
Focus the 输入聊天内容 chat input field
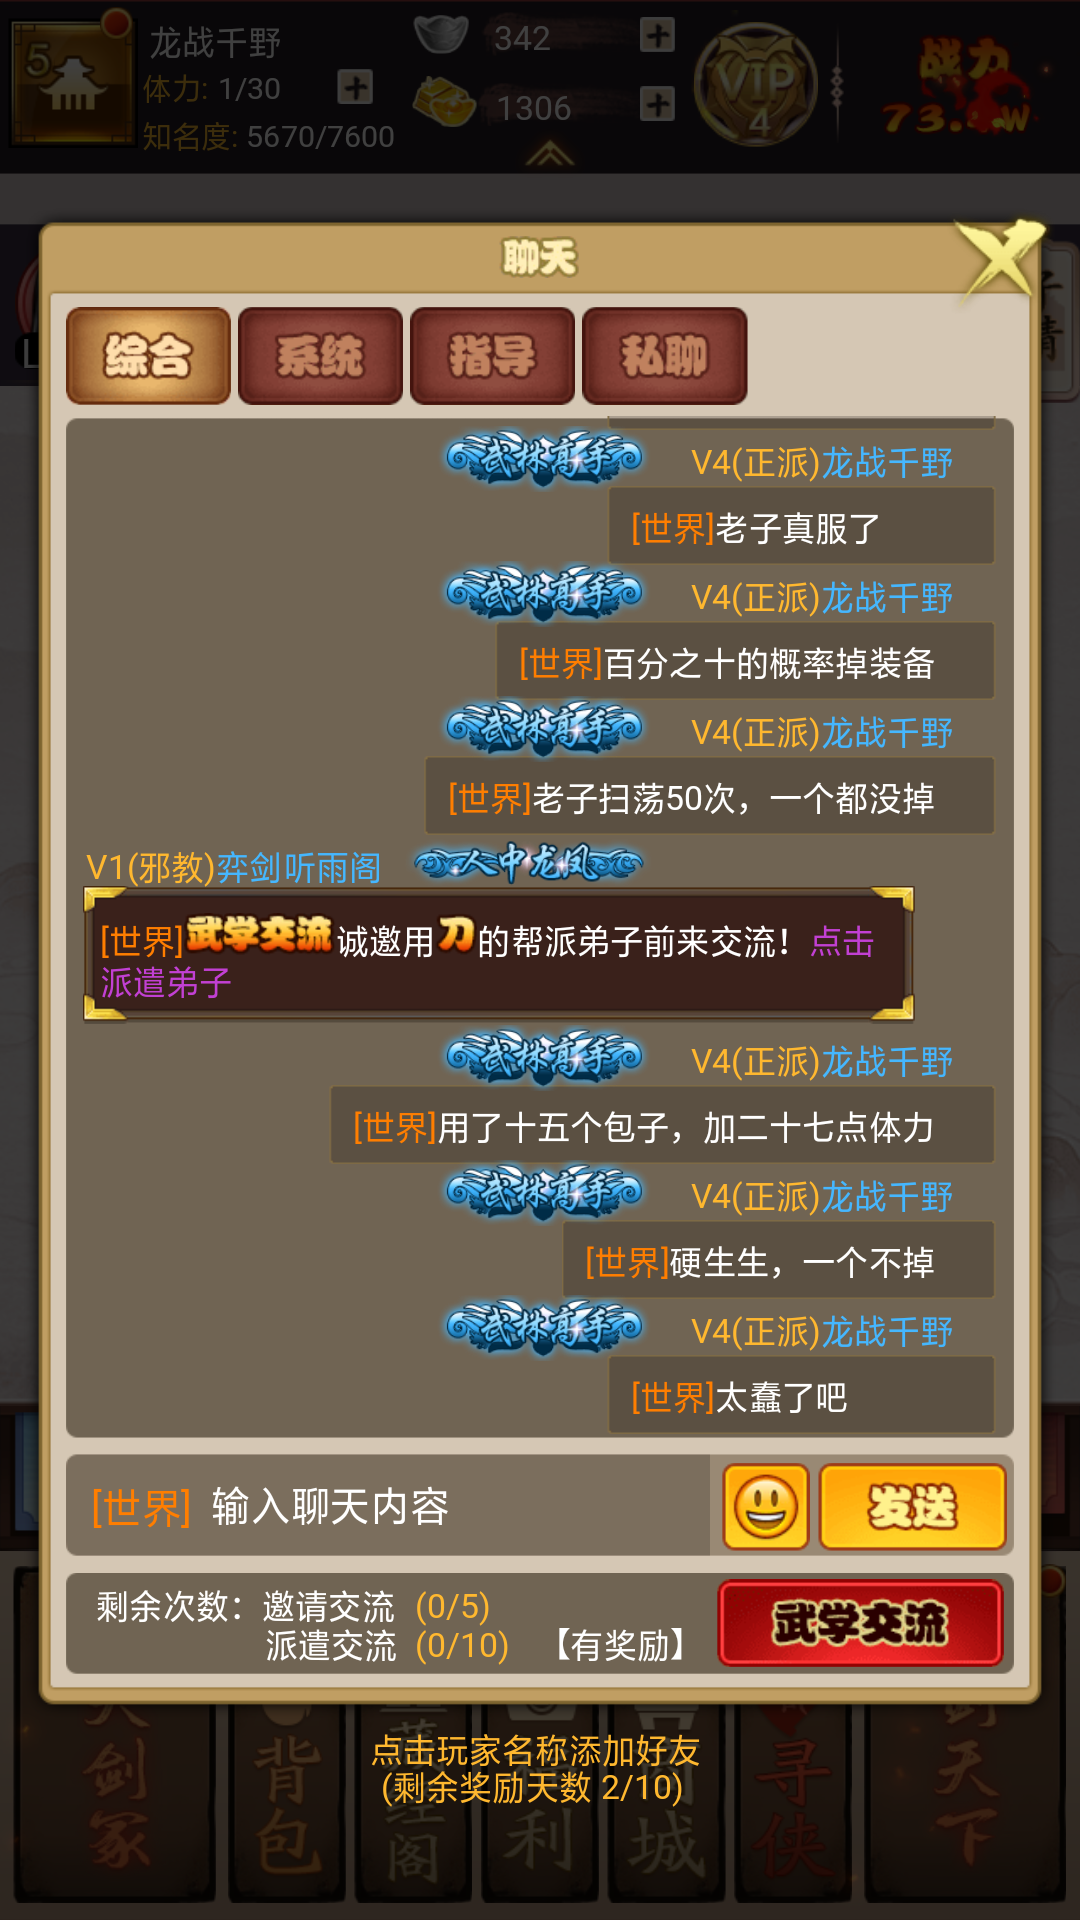pos(388,1506)
